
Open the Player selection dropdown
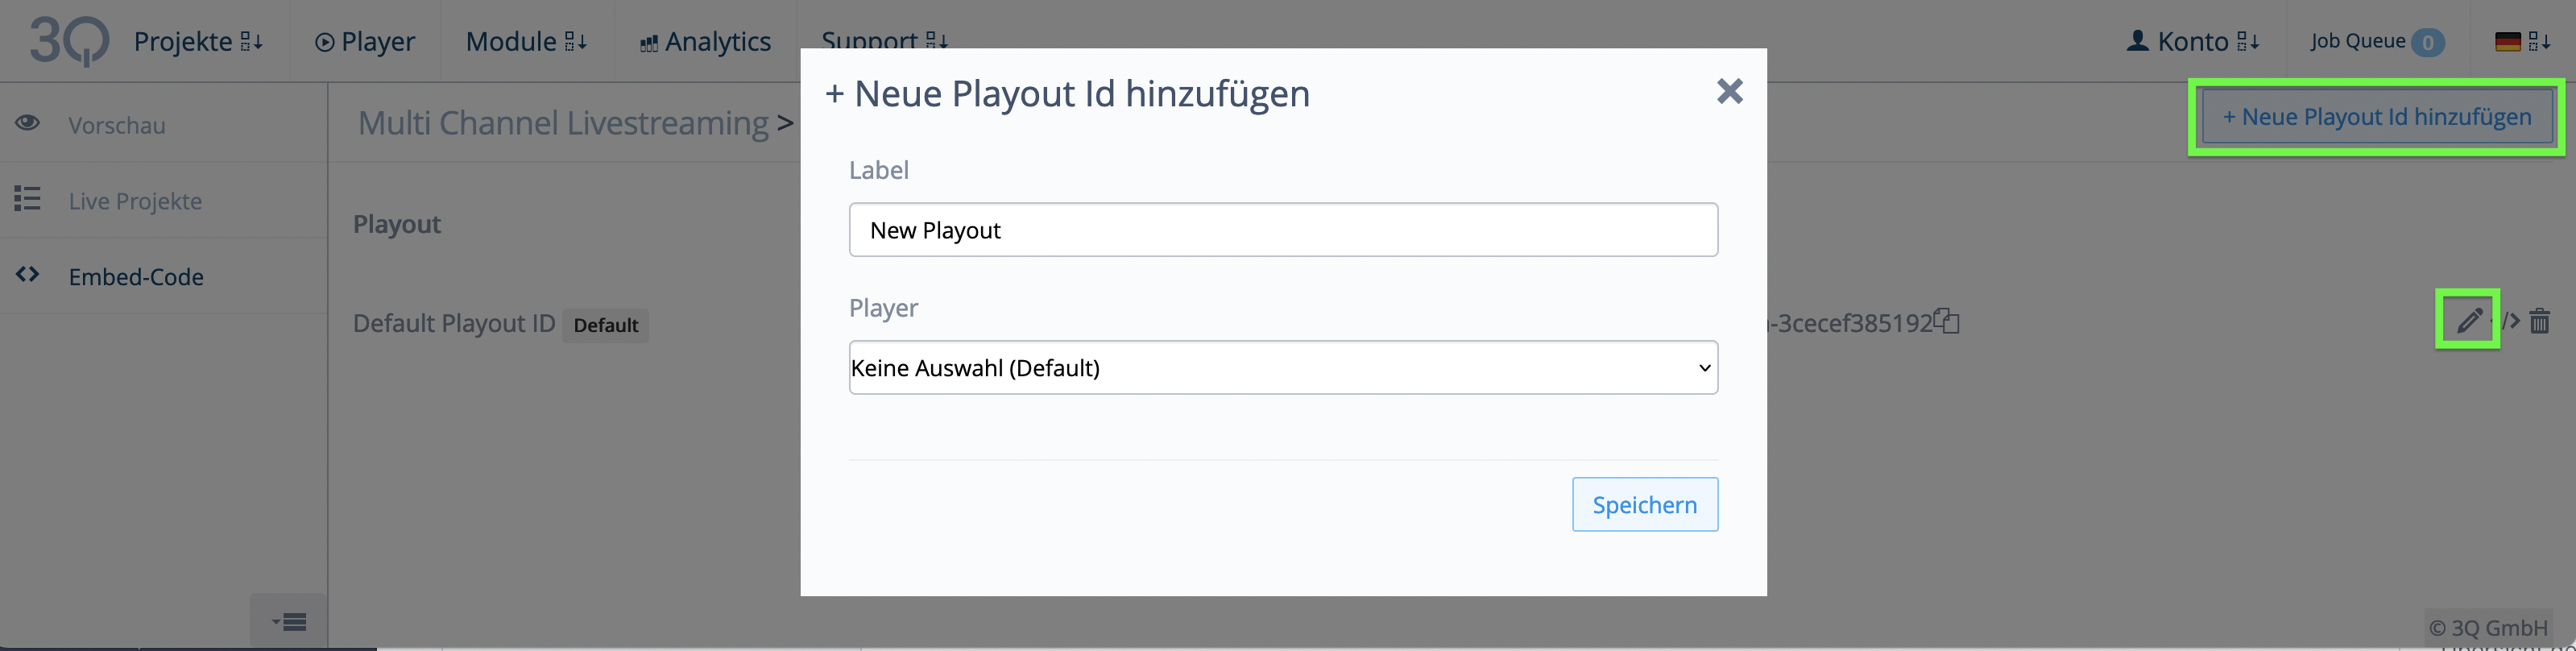[1283, 367]
